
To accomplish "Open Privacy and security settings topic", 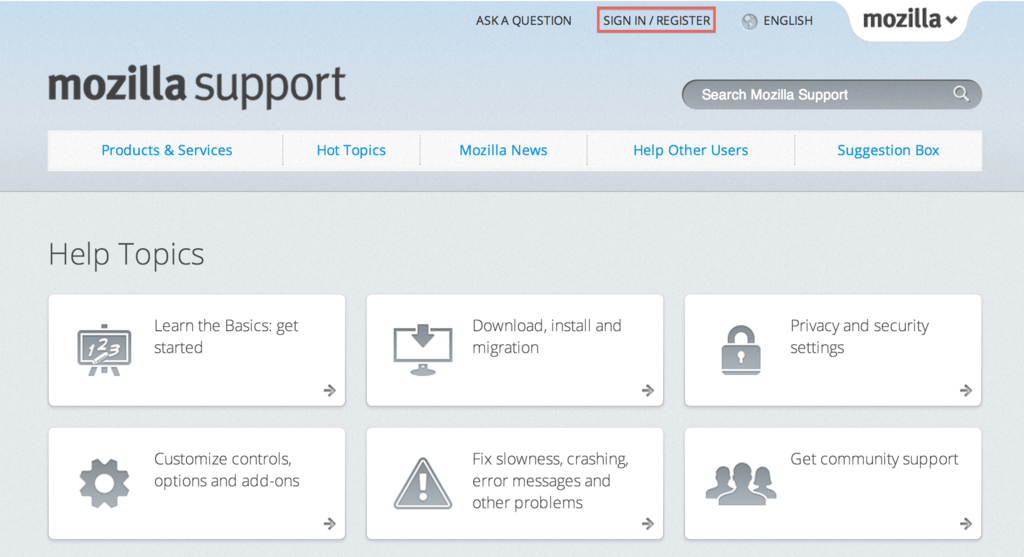I will pos(833,350).
